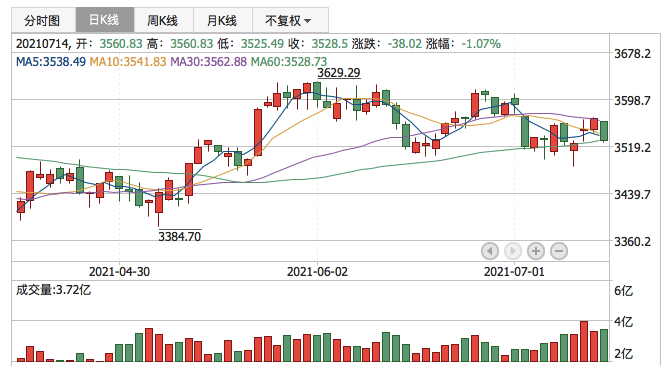Click the 4亿 volume axis label

(x=624, y=322)
